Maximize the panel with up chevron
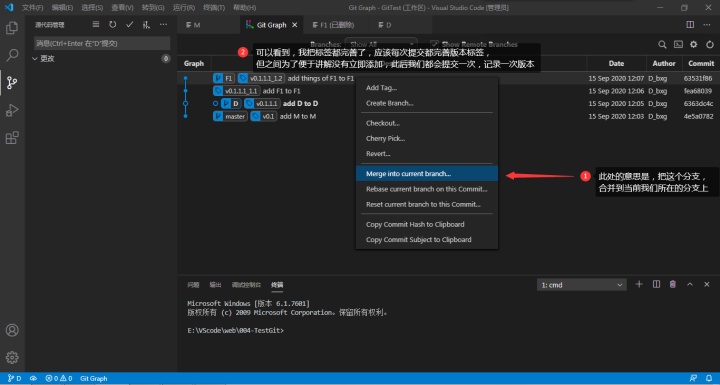 click(x=690, y=284)
